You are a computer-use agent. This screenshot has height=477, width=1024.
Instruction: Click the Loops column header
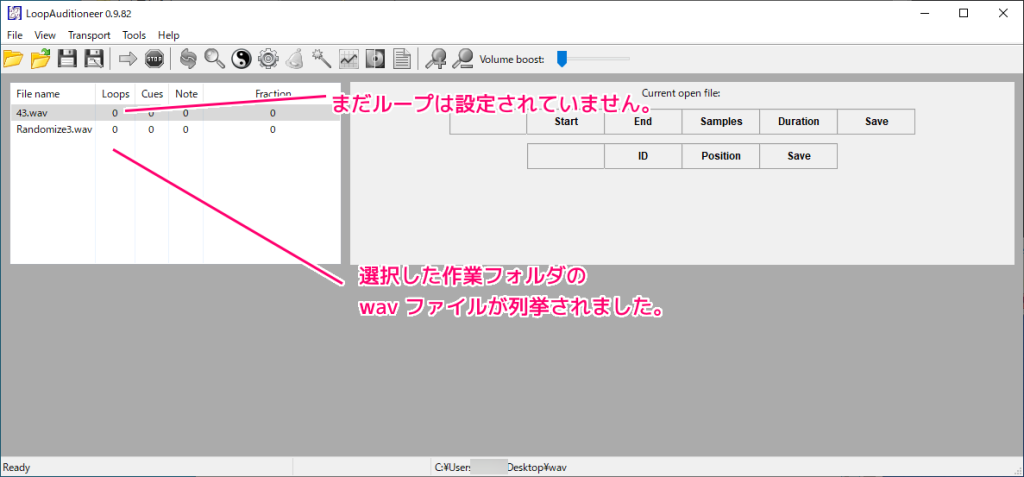116,94
